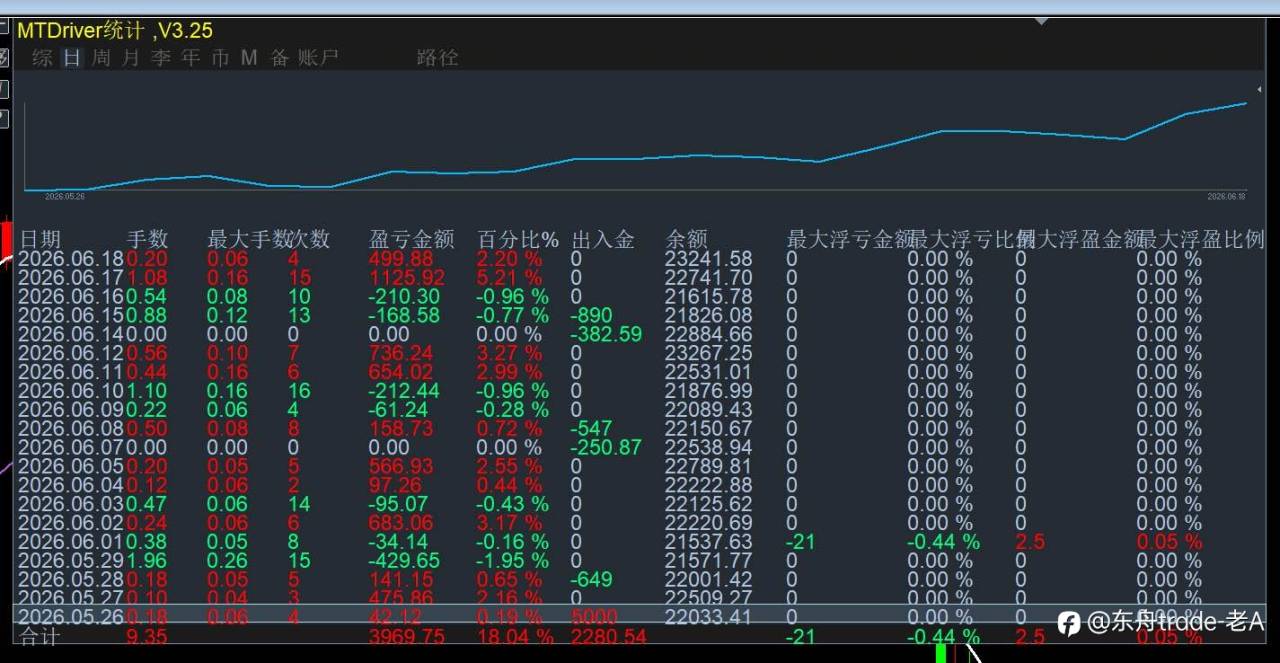
Task: Select the 日 daily statistics tab
Action: click(x=72, y=57)
